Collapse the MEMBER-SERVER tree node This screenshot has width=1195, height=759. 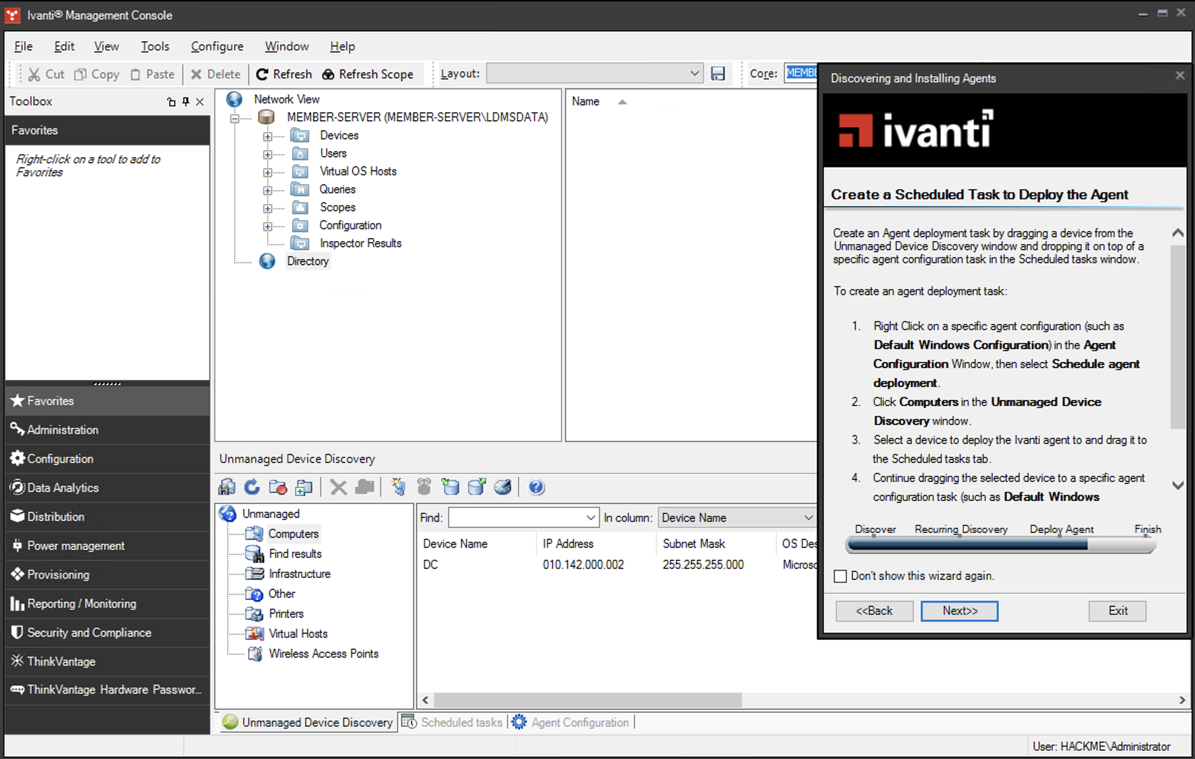235,118
